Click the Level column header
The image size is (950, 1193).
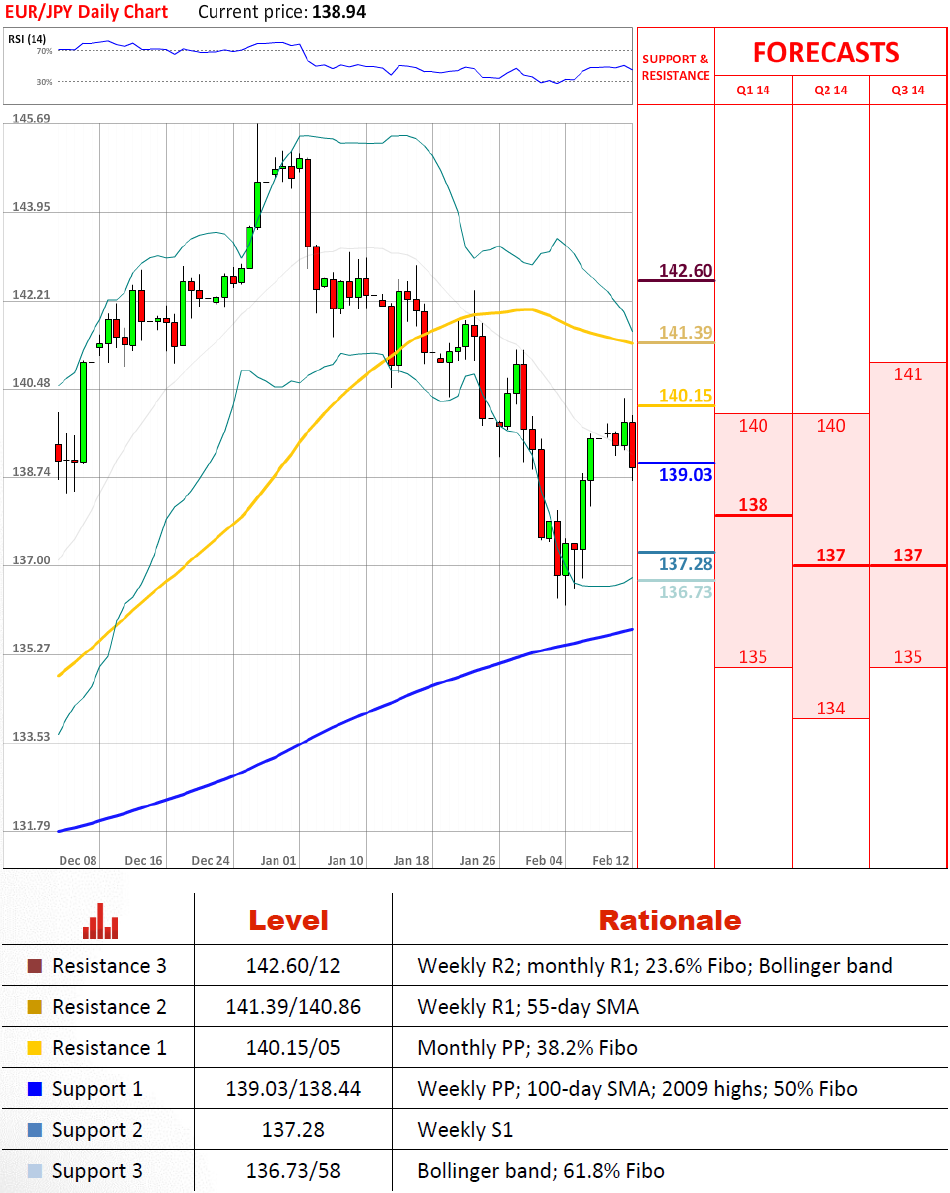click(288, 920)
